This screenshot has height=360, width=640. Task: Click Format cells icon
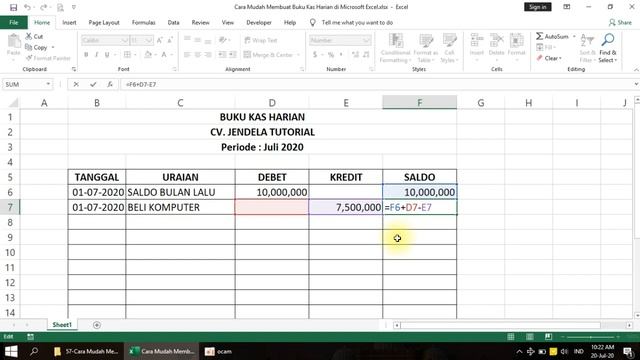point(516,41)
